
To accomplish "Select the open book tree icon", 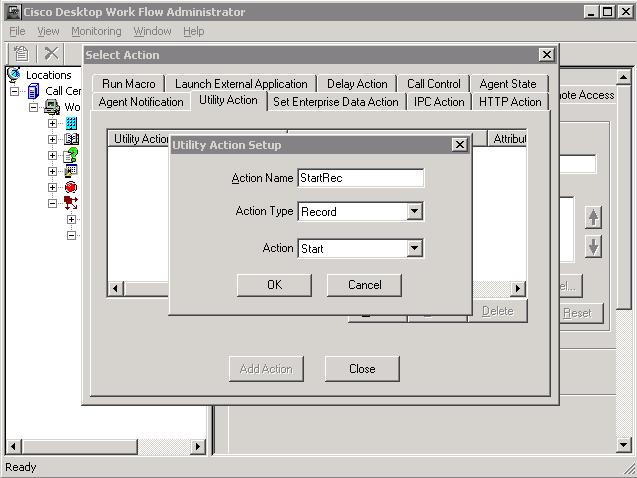I will [x=71, y=139].
